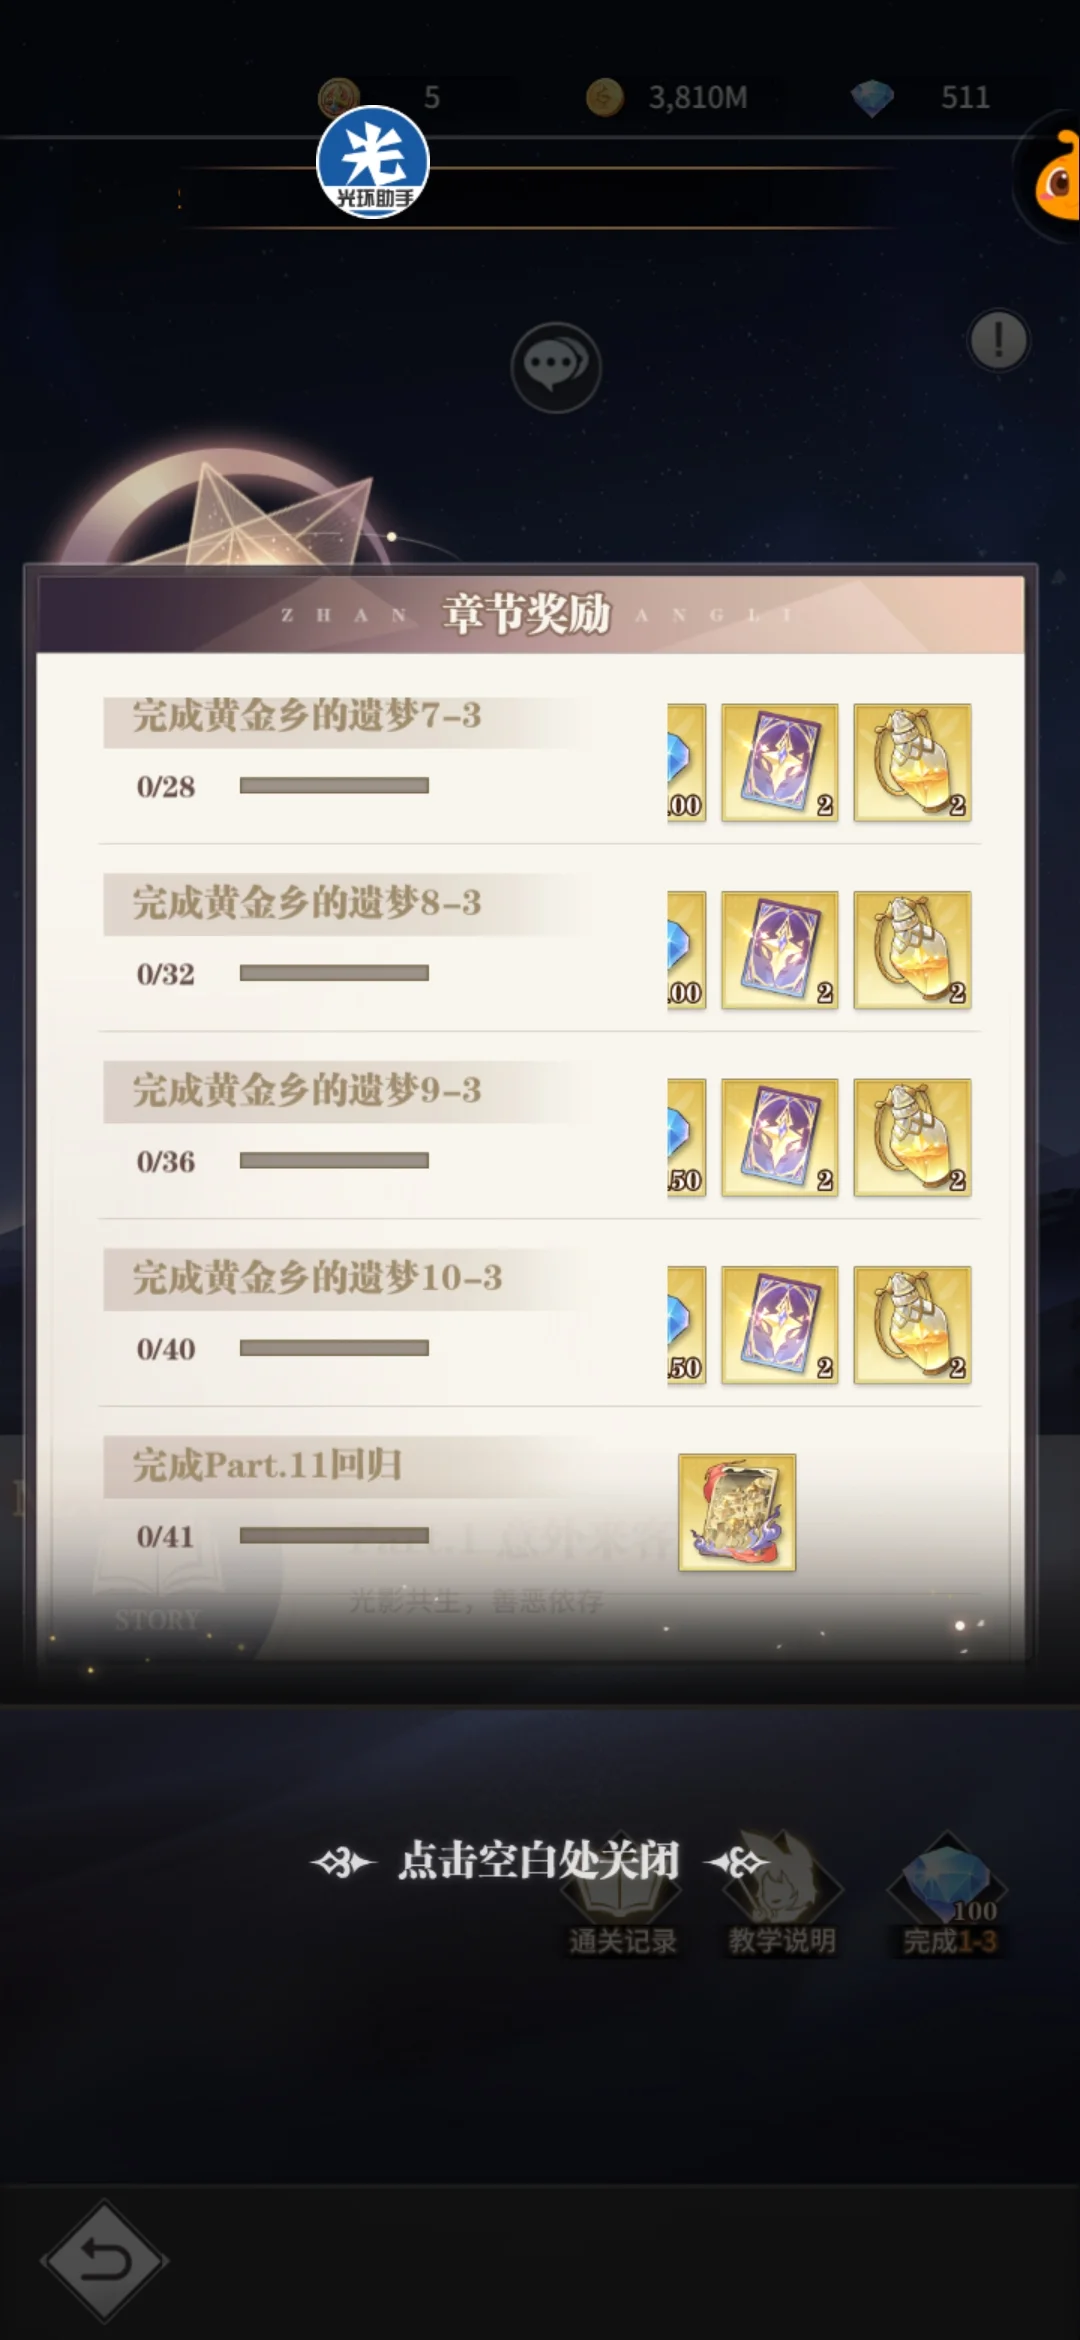Screen dimensions: 1080x2340
Task: Tap the blue diamond currency icon
Action: [x=872, y=98]
